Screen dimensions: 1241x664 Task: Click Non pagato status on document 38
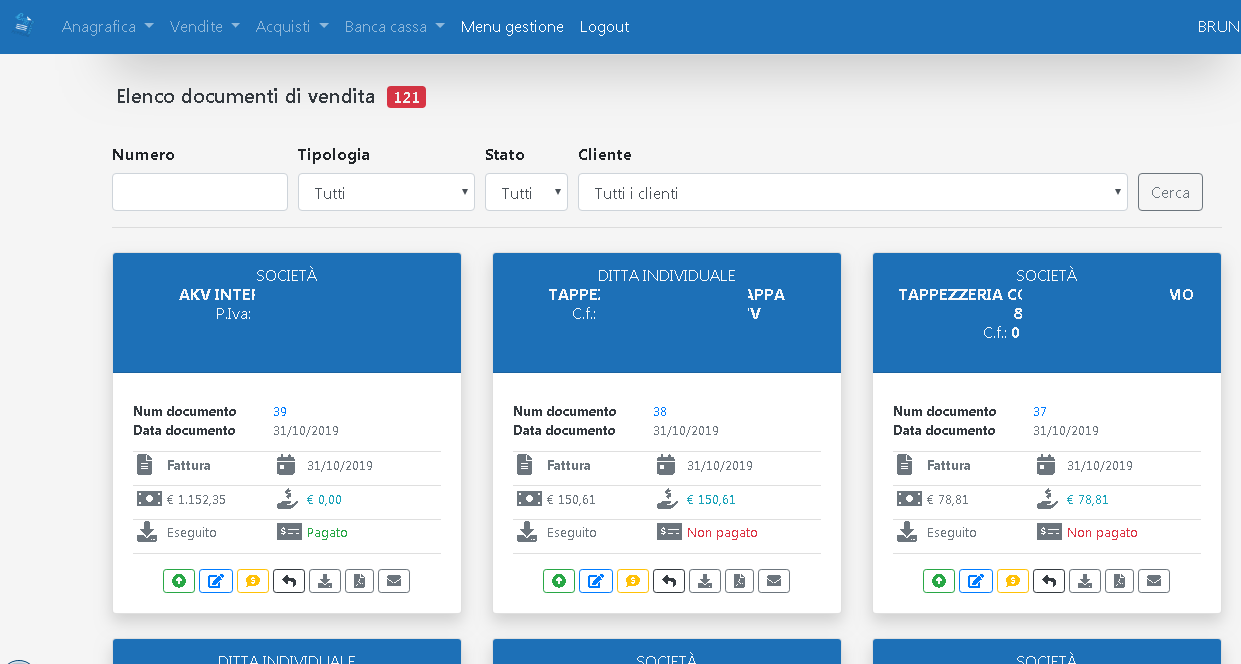point(722,533)
